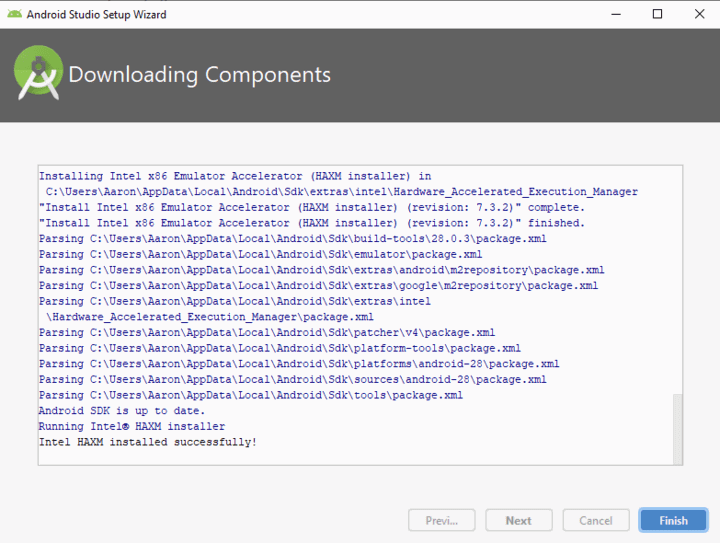Click the "Downloading Components" heading
This screenshot has height=543, width=720.
pos(199,75)
